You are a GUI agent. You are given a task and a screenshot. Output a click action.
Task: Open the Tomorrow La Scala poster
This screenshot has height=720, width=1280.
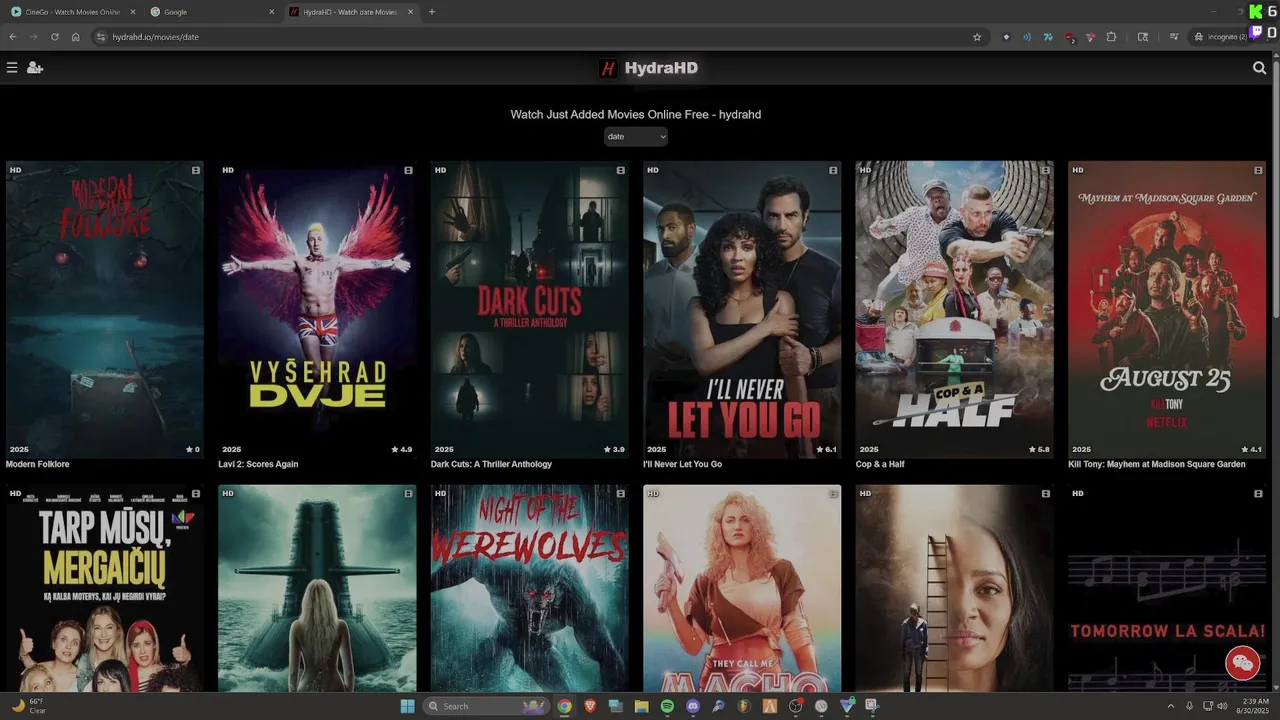[x=1167, y=589]
